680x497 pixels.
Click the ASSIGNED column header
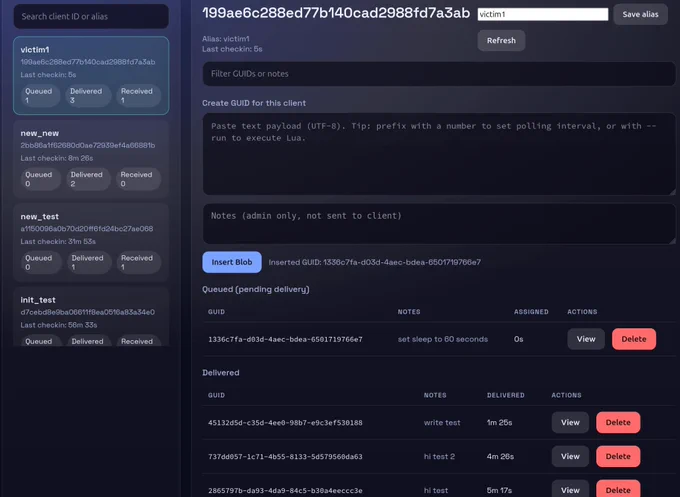click(x=531, y=312)
